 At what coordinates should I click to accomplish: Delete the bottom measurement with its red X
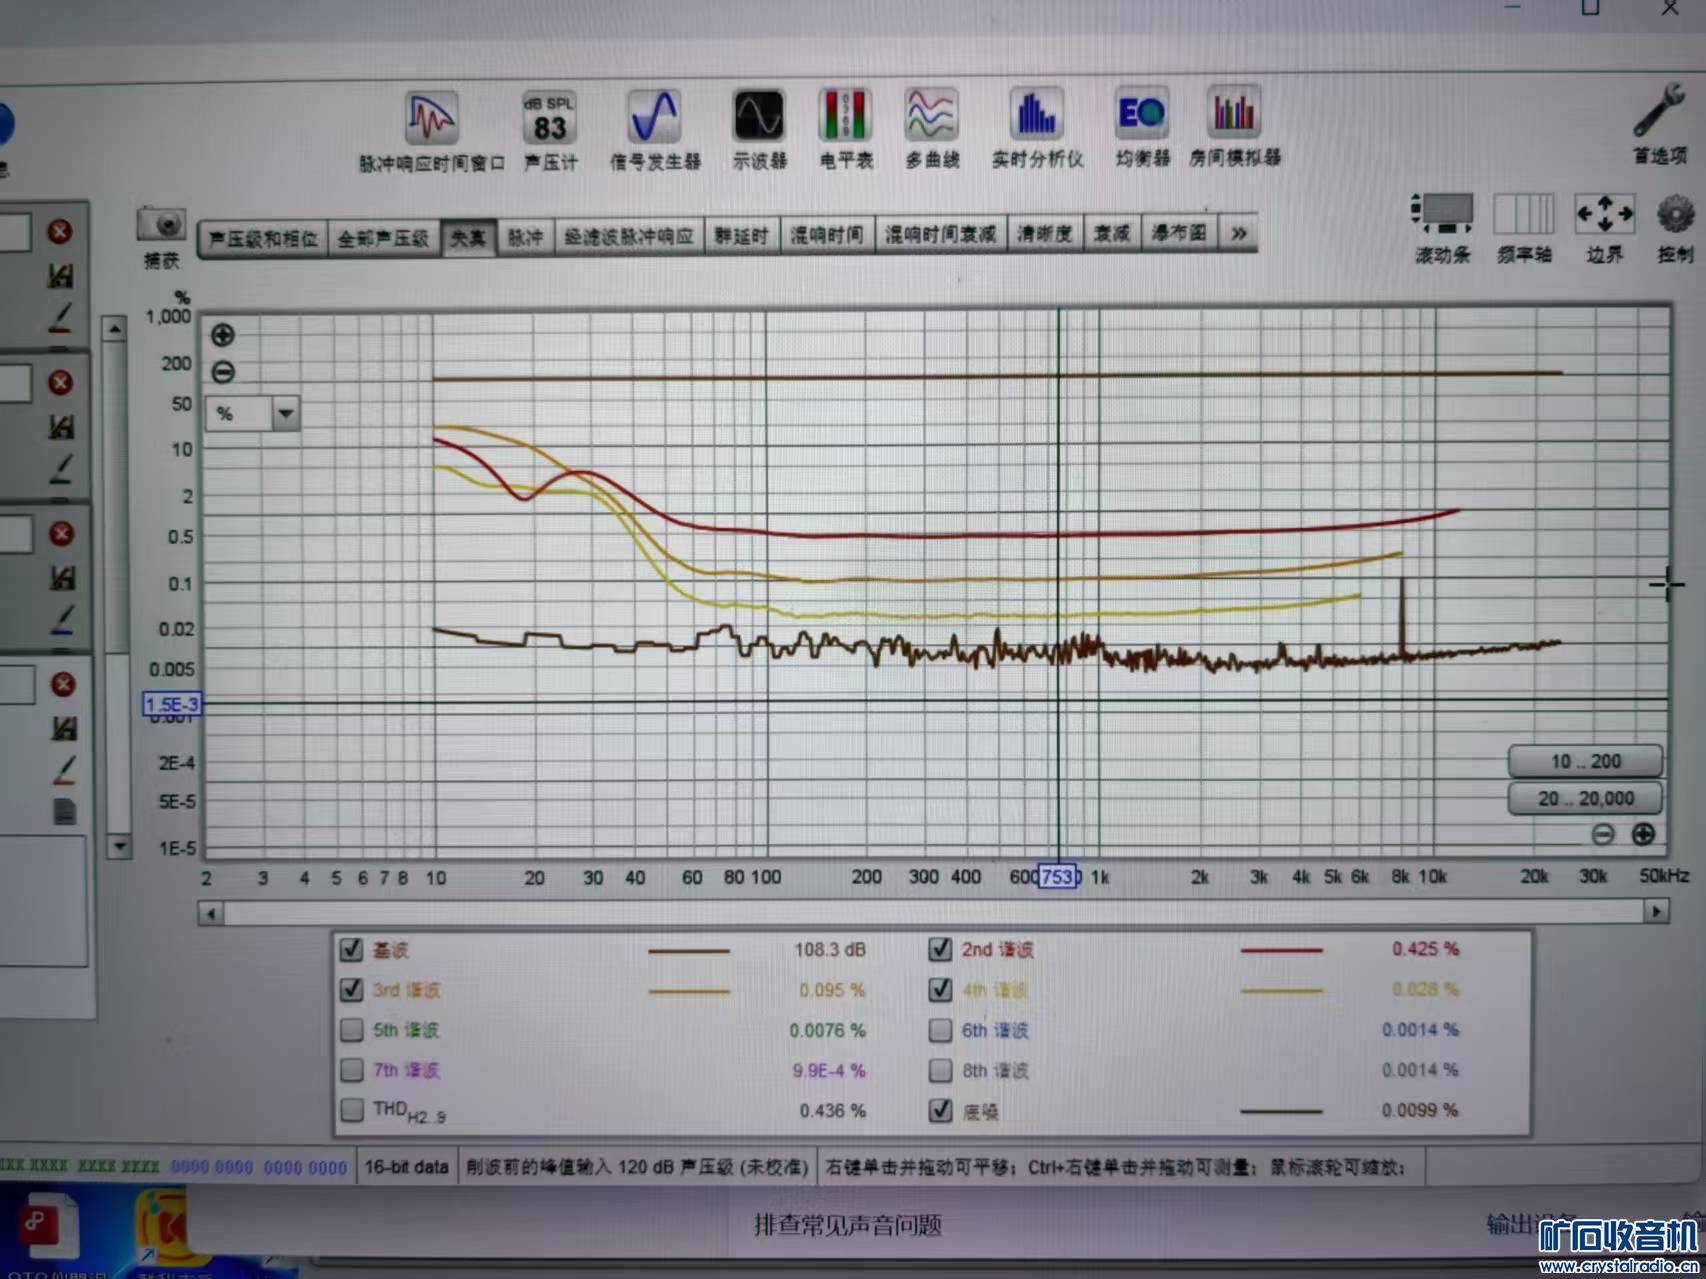coord(63,684)
